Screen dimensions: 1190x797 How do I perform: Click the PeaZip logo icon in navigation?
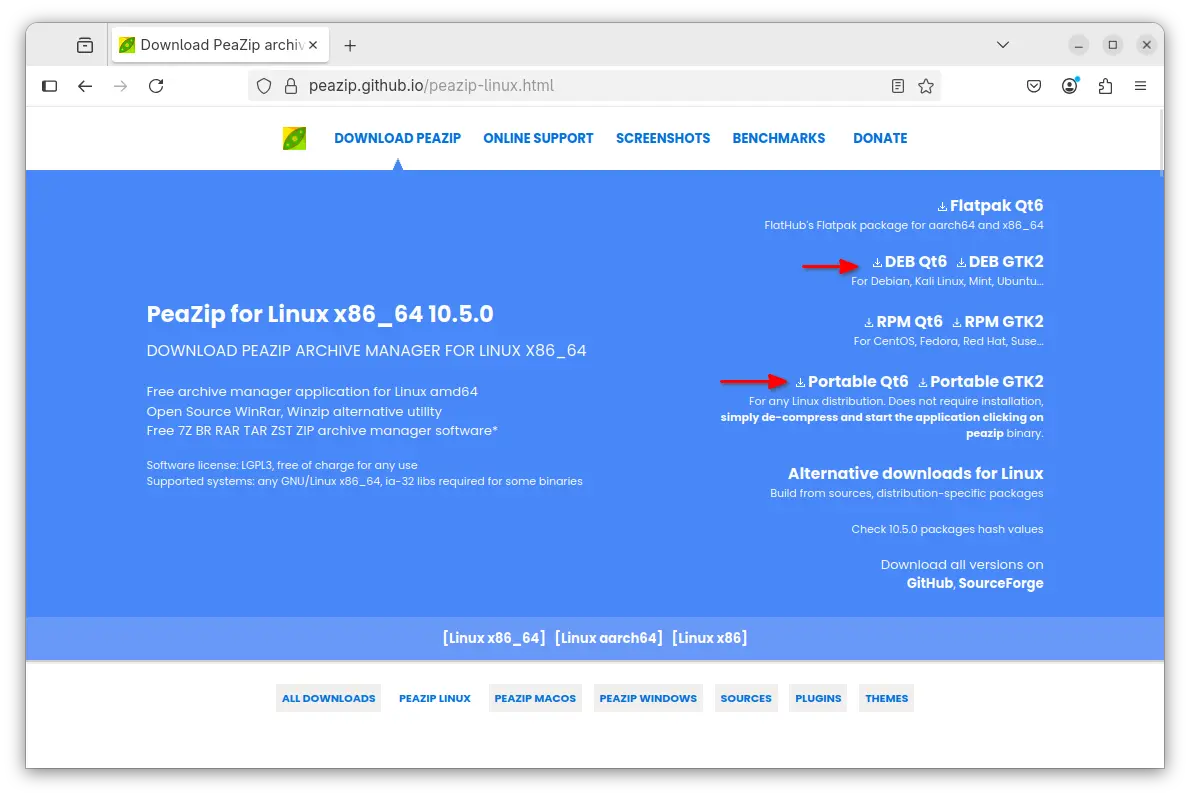[294, 138]
